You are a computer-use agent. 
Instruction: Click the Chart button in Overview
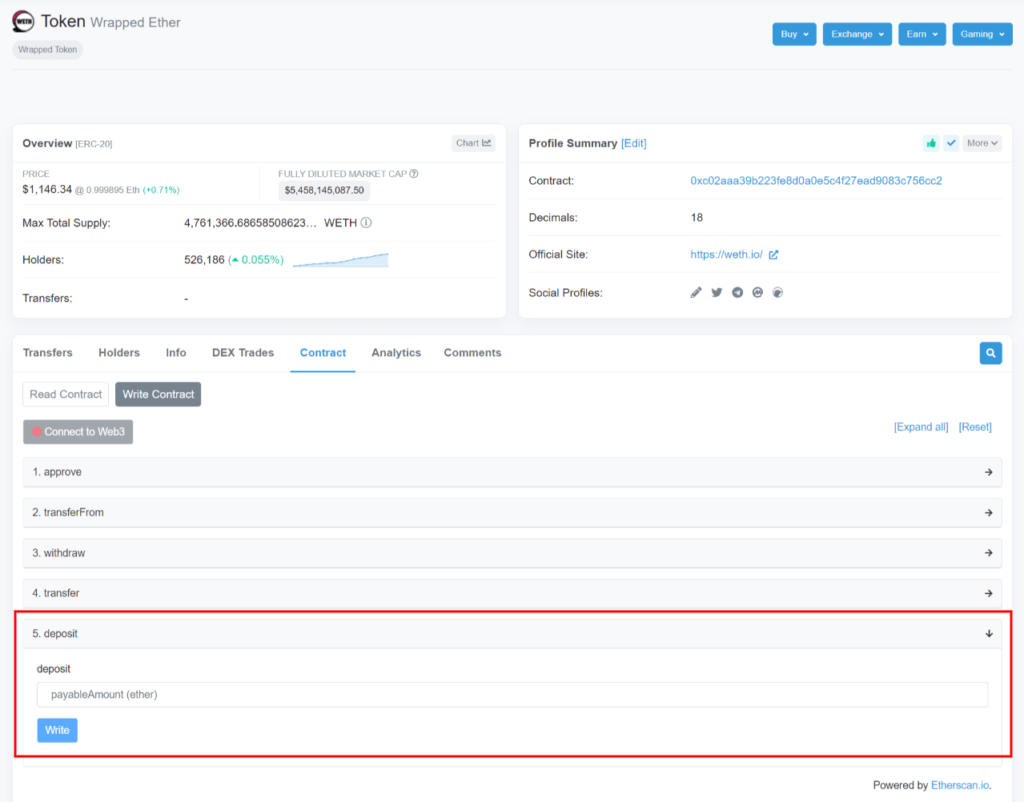[473, 143]
